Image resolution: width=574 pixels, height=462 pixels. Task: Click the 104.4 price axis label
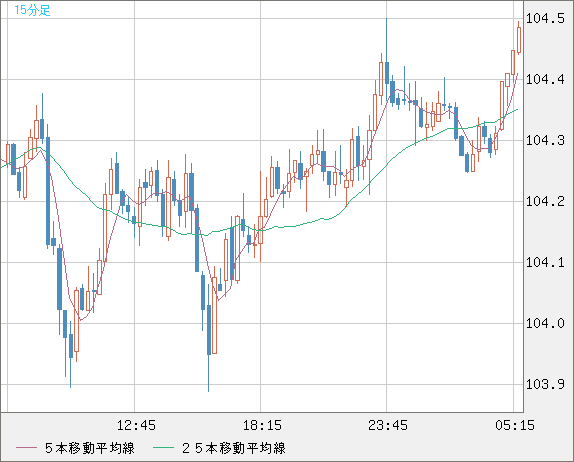click(x=545, y=79)
